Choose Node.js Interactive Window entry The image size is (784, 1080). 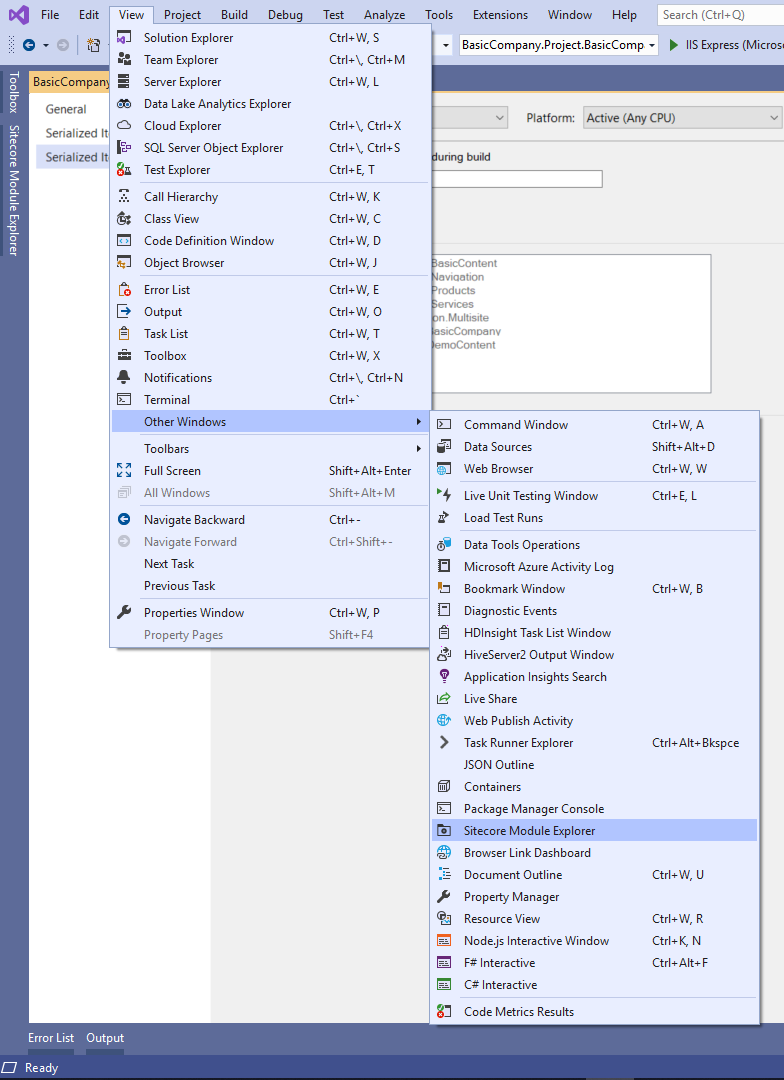point(595,941)
